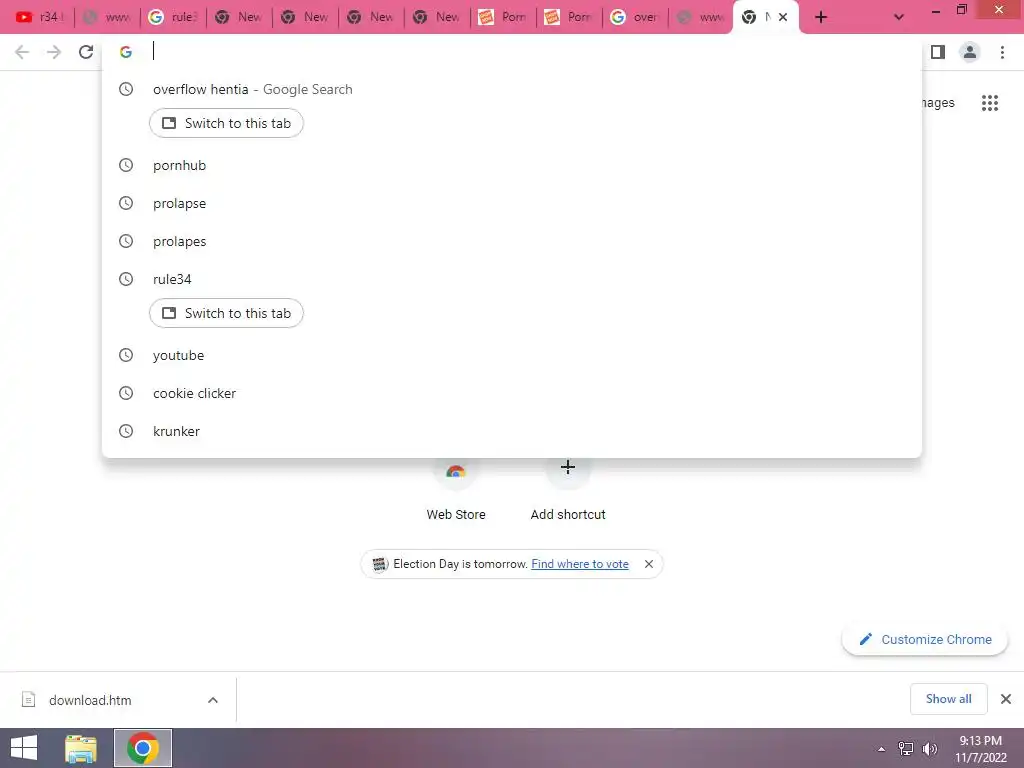1024x768 pixels.
Task: Close the downloads bar with the X
Action: pos(1006,699)
